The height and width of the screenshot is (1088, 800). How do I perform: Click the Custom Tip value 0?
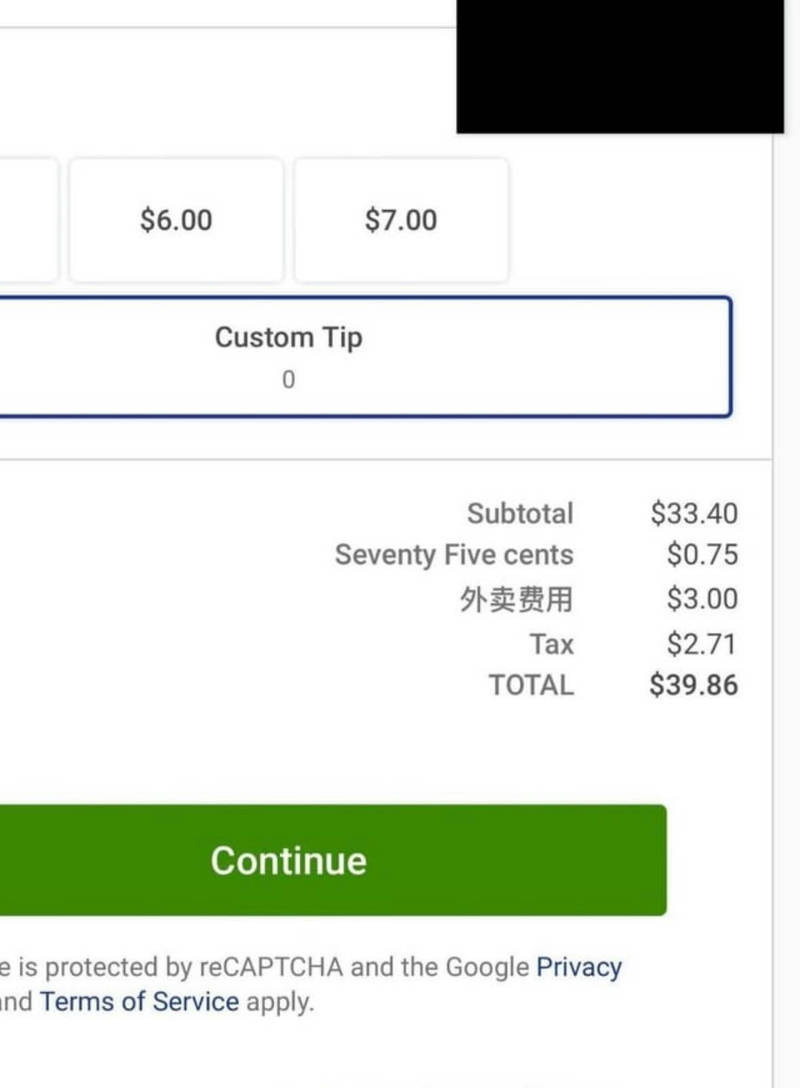click(x=289, y=380)
